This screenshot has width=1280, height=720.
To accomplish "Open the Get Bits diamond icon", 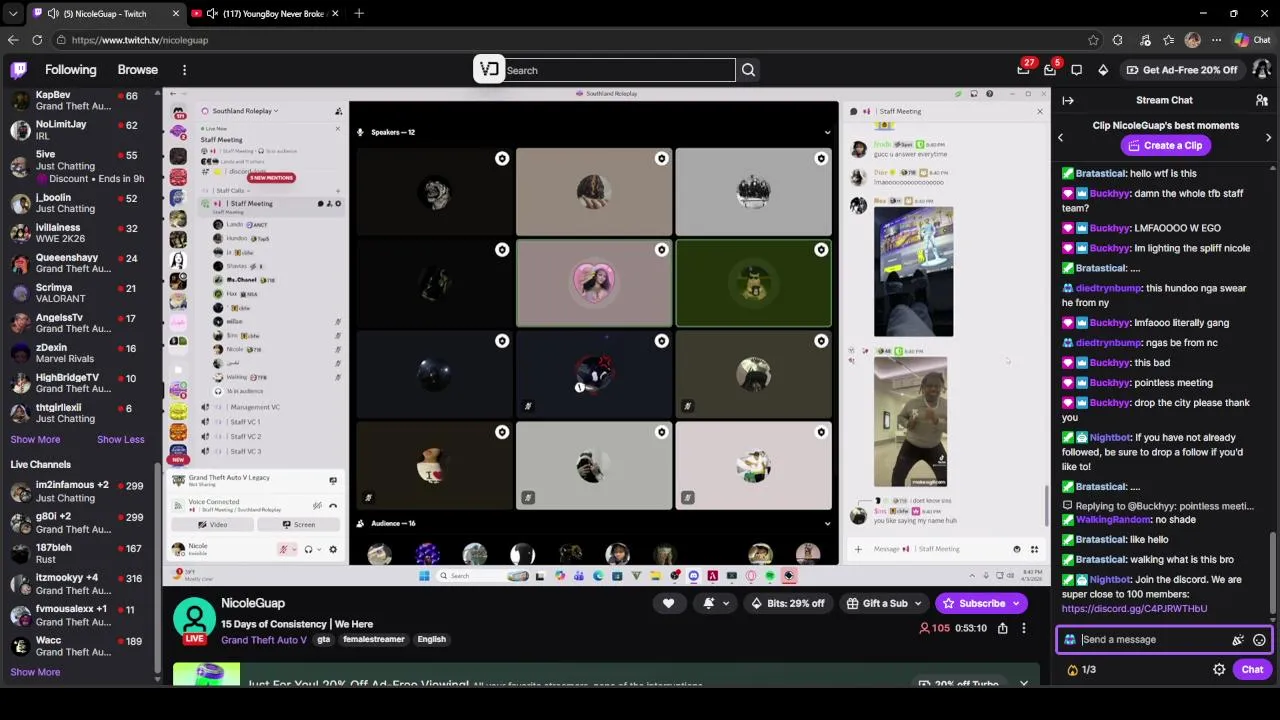I will tap(1103, 70).
